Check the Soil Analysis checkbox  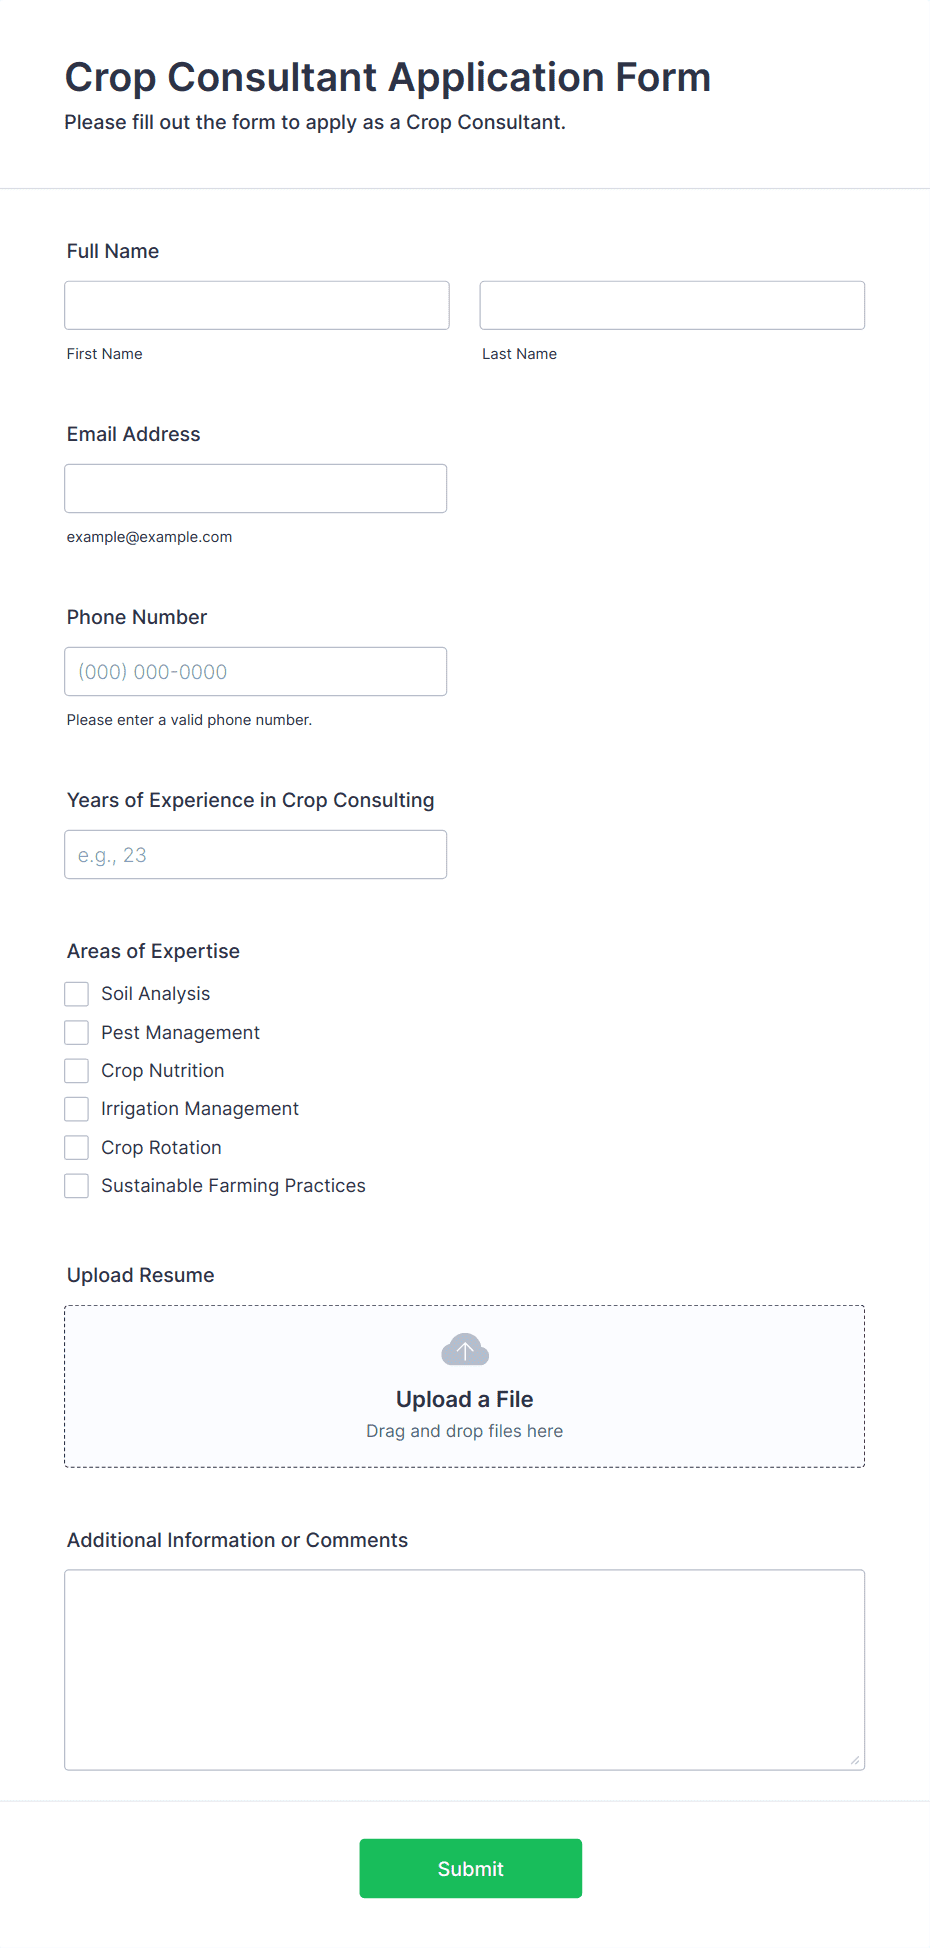pyautogui.click(x=77, y=994)
